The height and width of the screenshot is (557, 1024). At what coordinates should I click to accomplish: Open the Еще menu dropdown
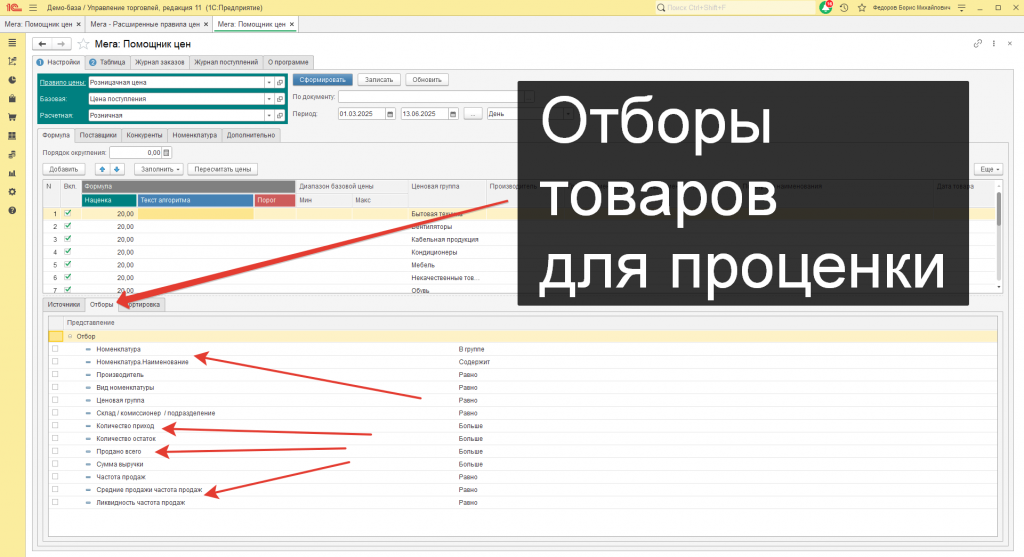click(989, 169)
